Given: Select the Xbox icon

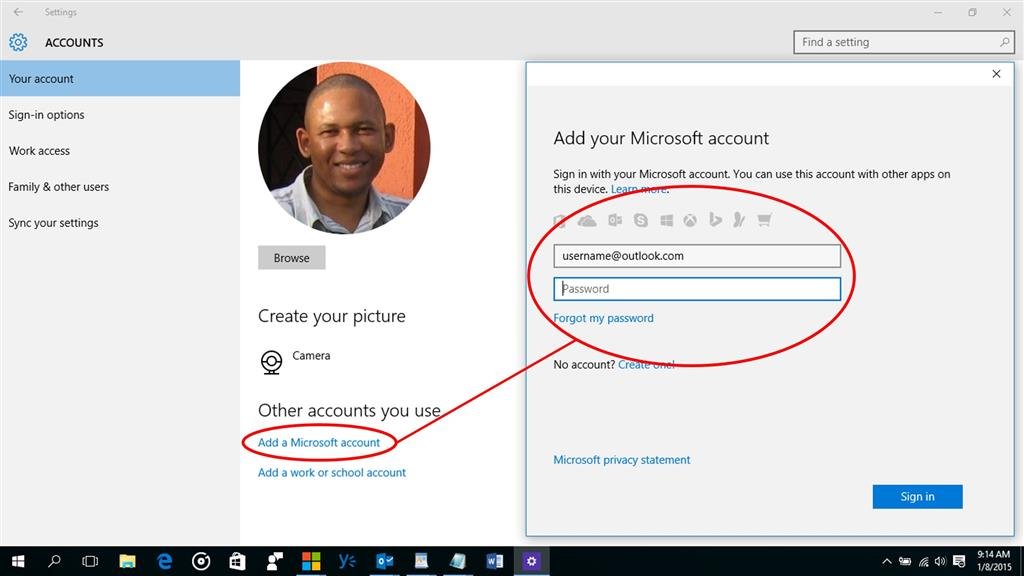Looking at the screenshot, I should [x=690, y=220].
